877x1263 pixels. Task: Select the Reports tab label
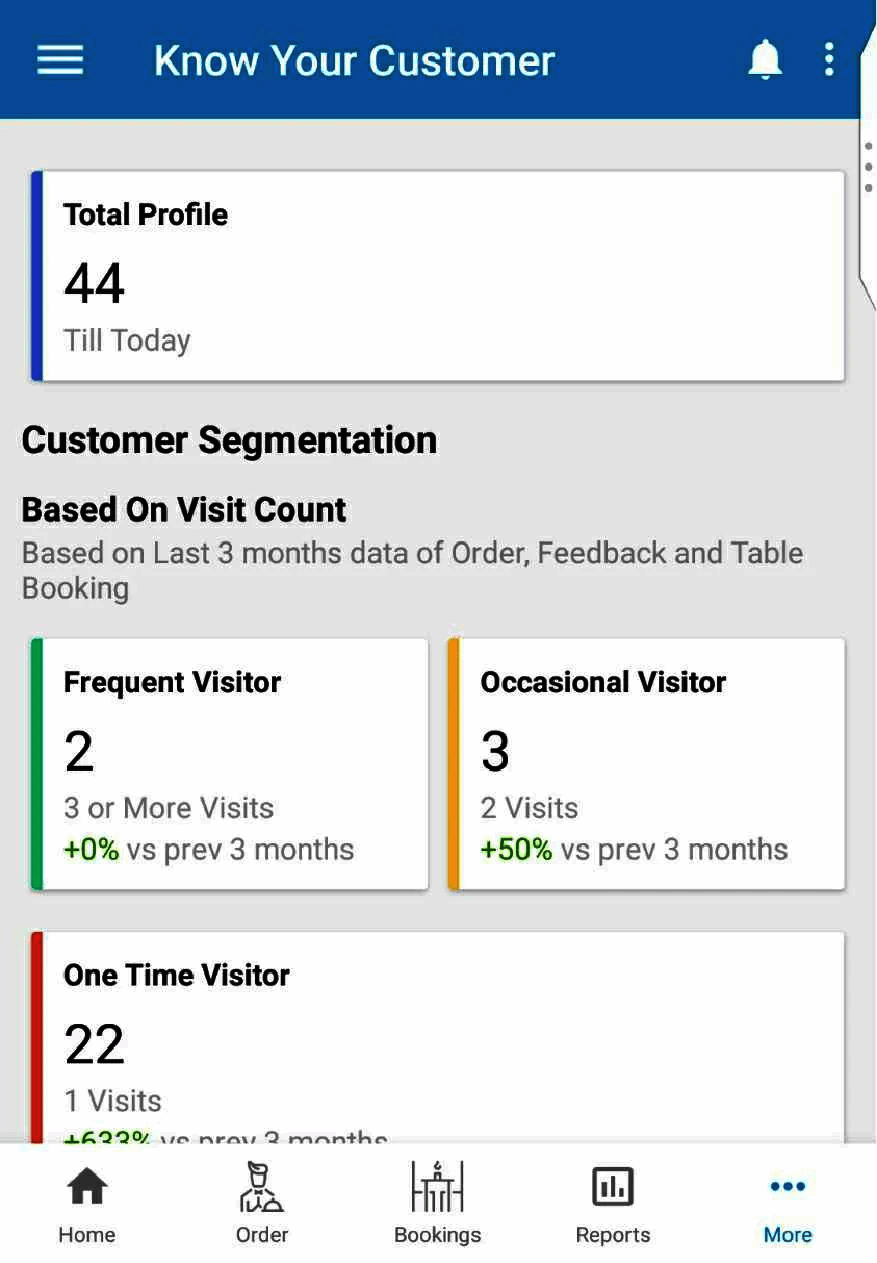(612, 1235)
